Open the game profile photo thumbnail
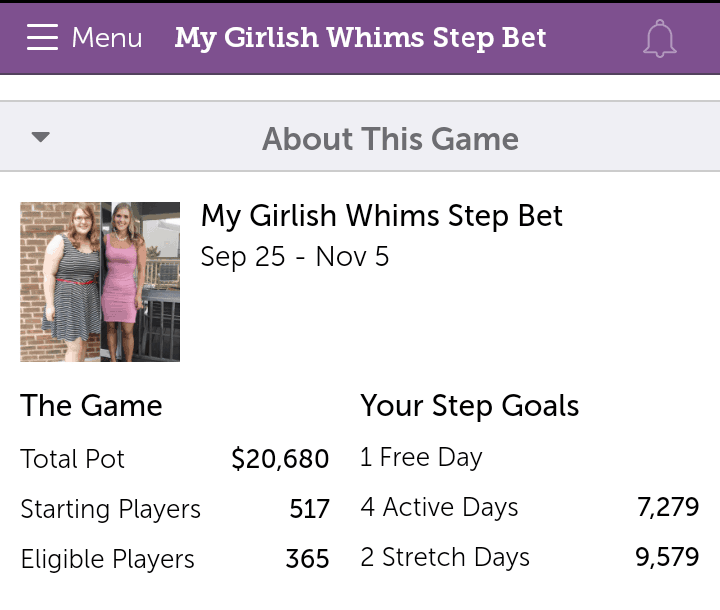Screen dimensions: 720x610 click(x=100, y=282)
